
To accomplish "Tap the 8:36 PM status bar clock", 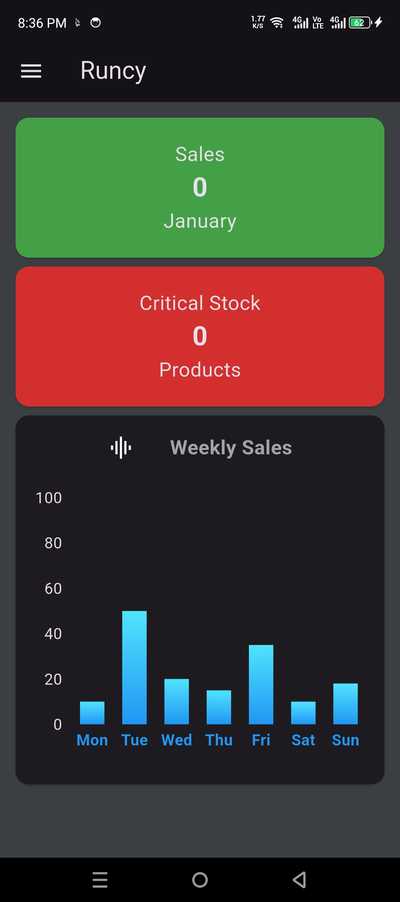I will pyautogui.click(x=42, y=23).
